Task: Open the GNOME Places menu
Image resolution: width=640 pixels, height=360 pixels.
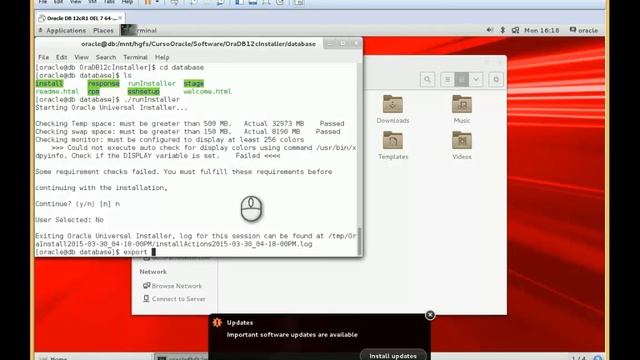Action: coord(103,30)
